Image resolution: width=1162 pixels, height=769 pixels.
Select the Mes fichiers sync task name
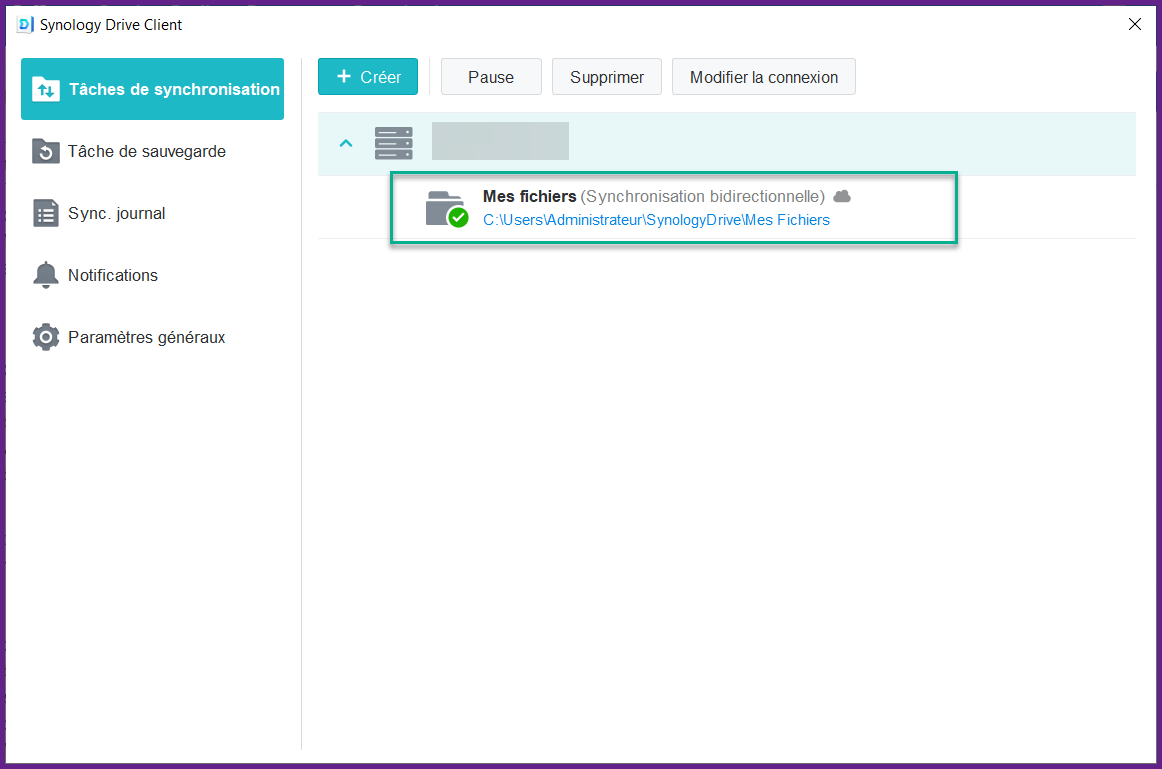[x=529, y=196]
